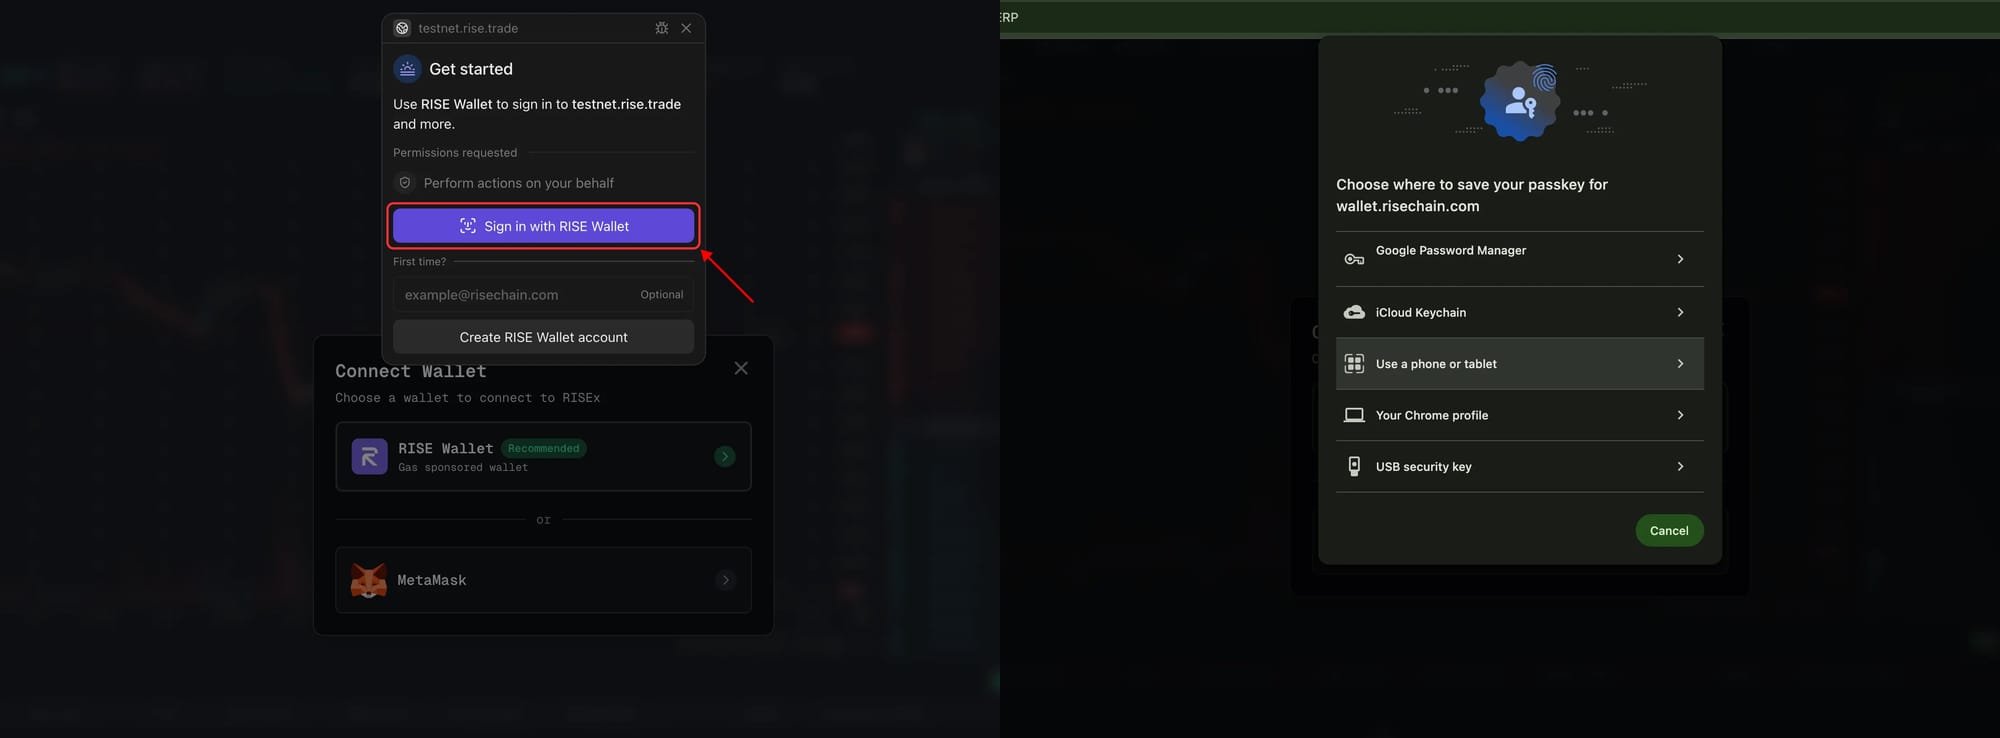The height and width of the screenshot is (738, 2000).
Task: Click the Google Password Manager key icon
Action: (1354, 259)
